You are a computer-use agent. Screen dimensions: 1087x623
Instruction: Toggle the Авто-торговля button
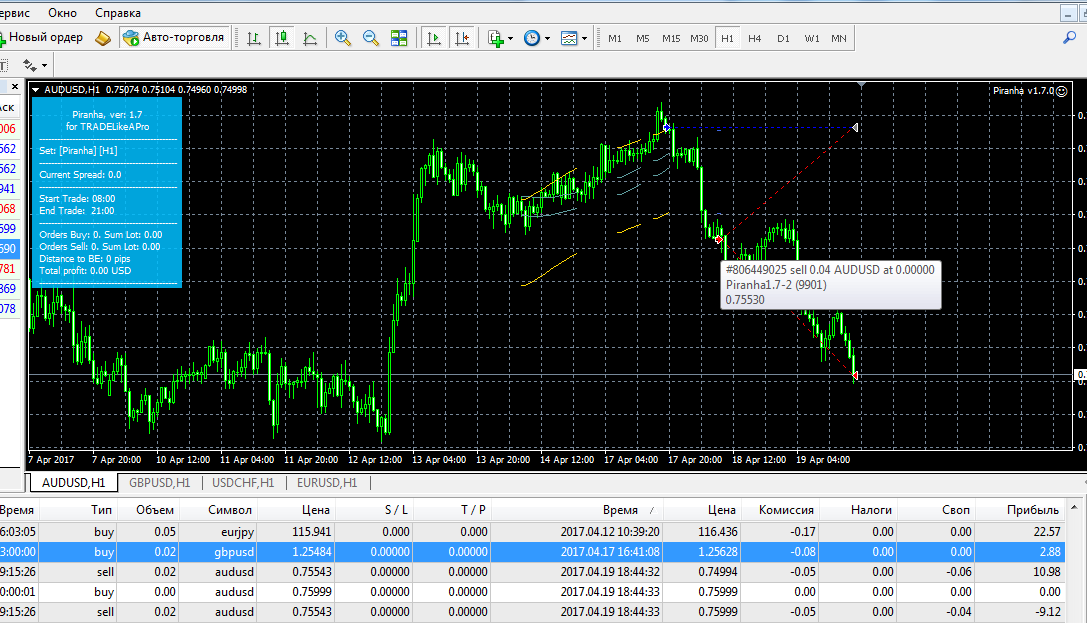(x=174, y=37)
